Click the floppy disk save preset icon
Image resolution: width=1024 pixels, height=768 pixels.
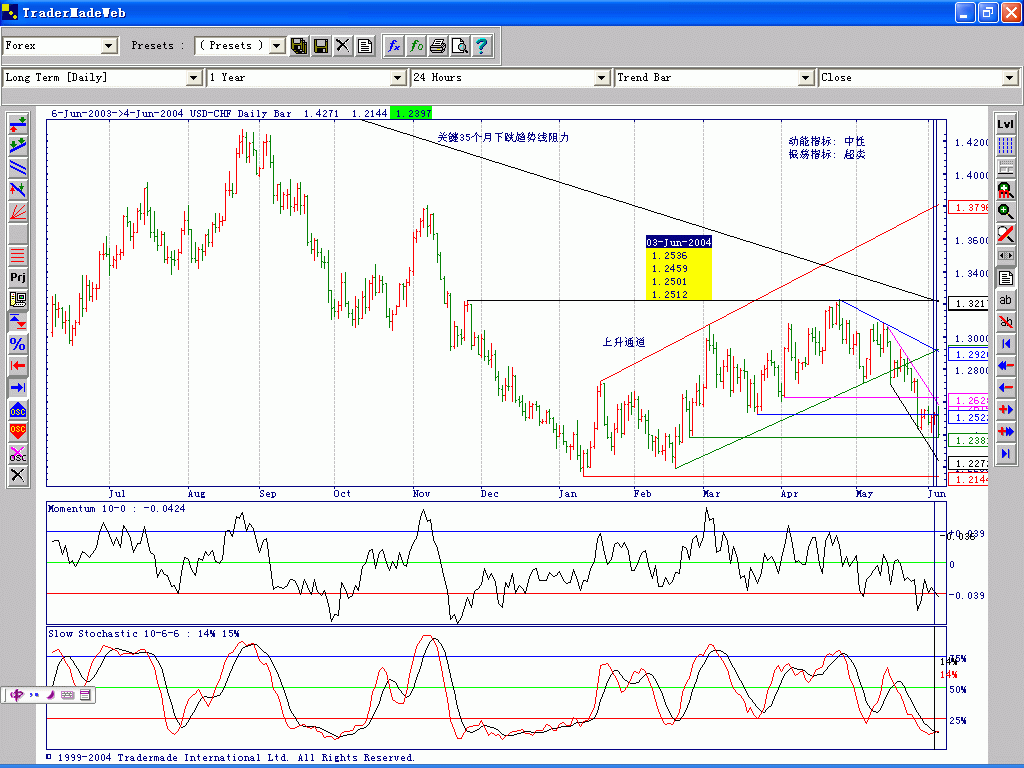(321, 46)
